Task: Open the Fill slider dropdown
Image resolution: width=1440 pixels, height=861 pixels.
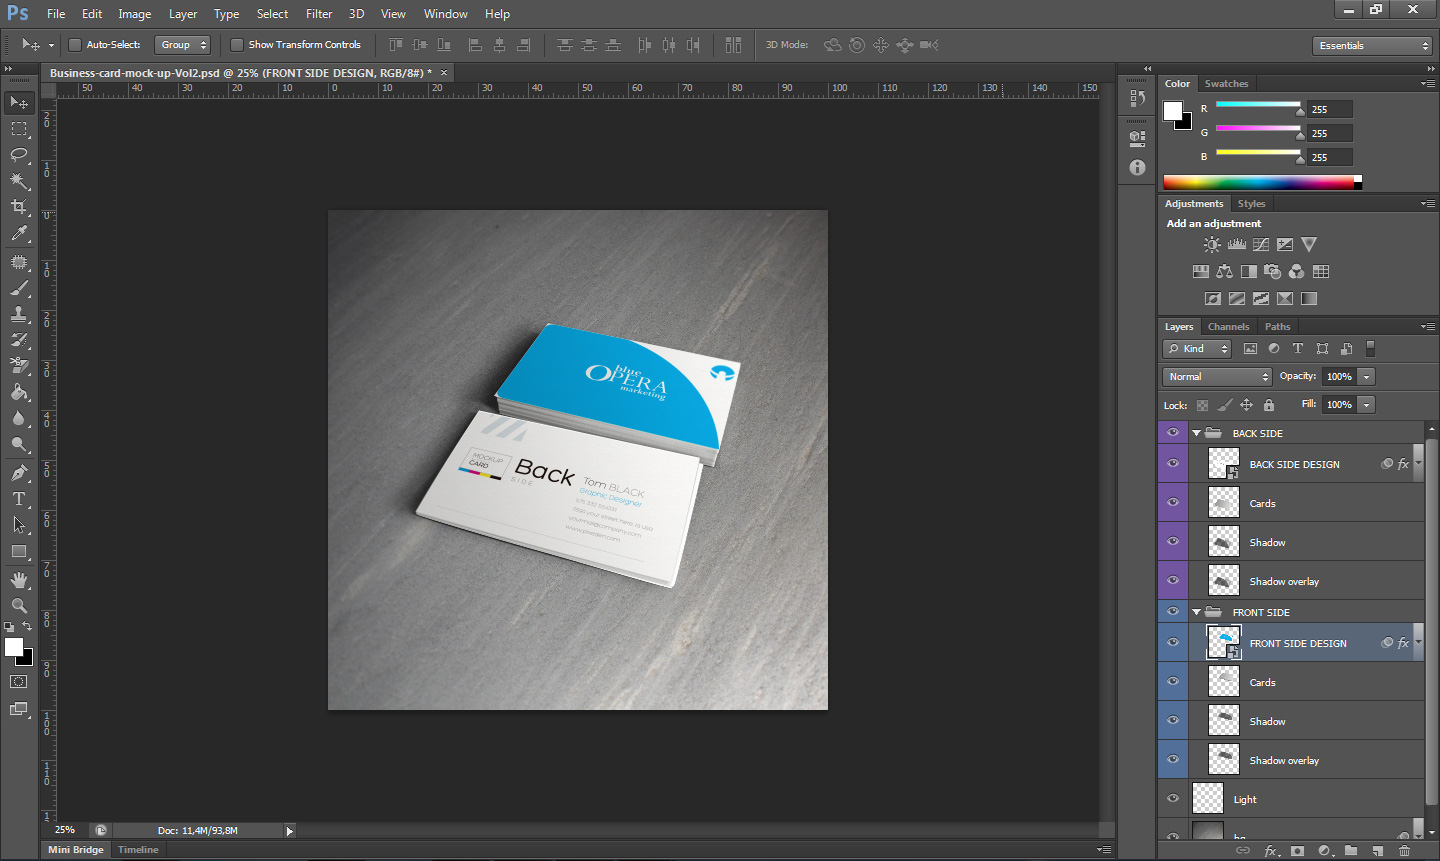Action: [x=1366, y=404]
